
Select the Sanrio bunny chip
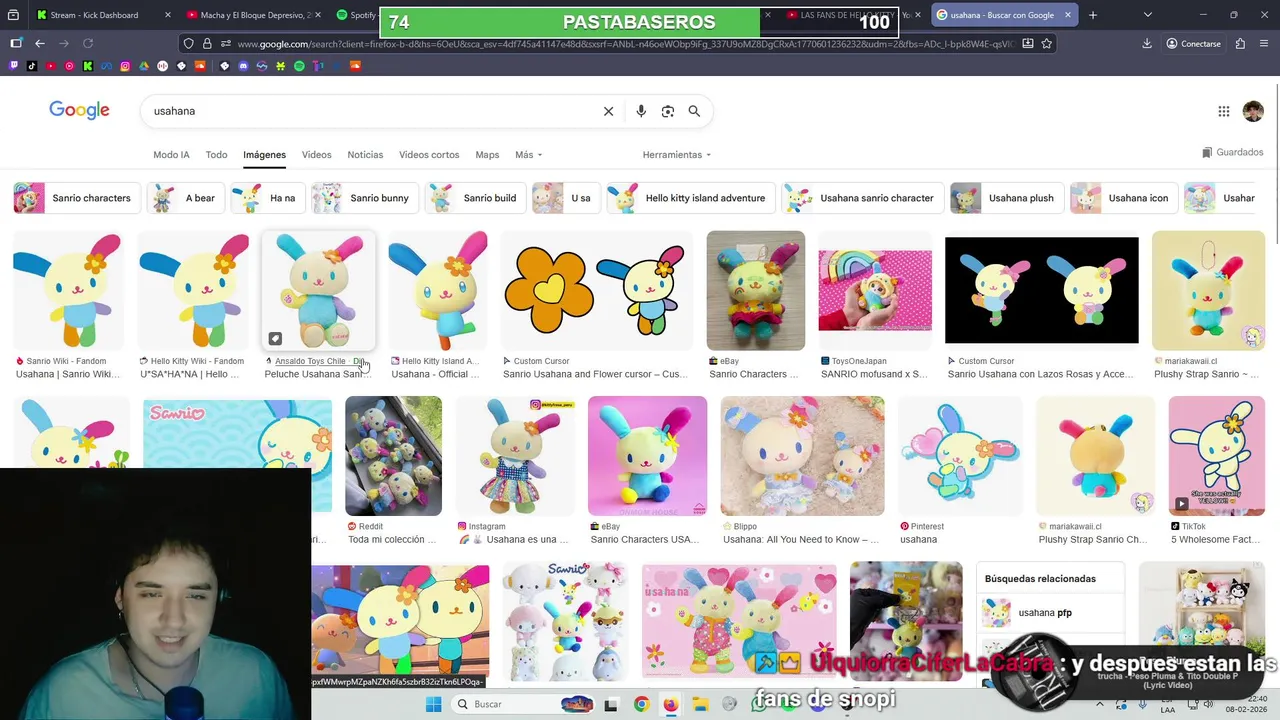[x=364, y=198]
